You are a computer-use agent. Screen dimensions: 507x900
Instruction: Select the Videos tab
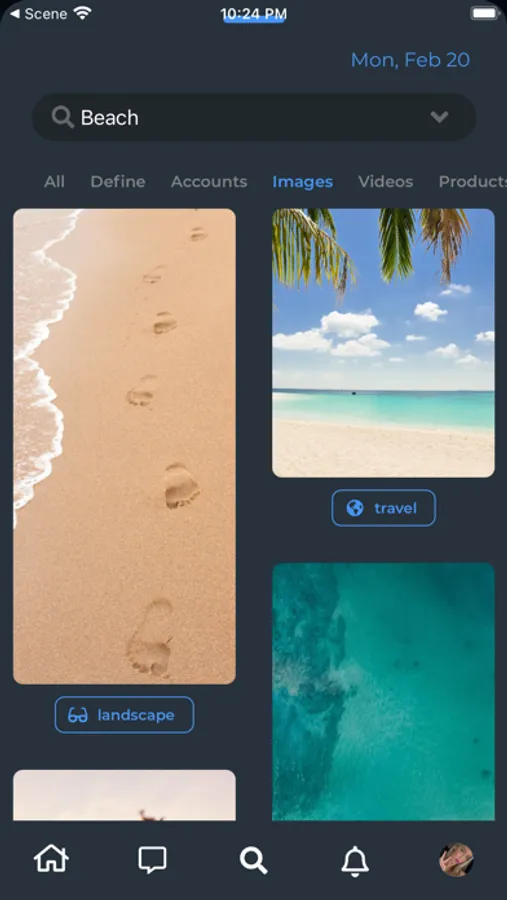[385, 181]
